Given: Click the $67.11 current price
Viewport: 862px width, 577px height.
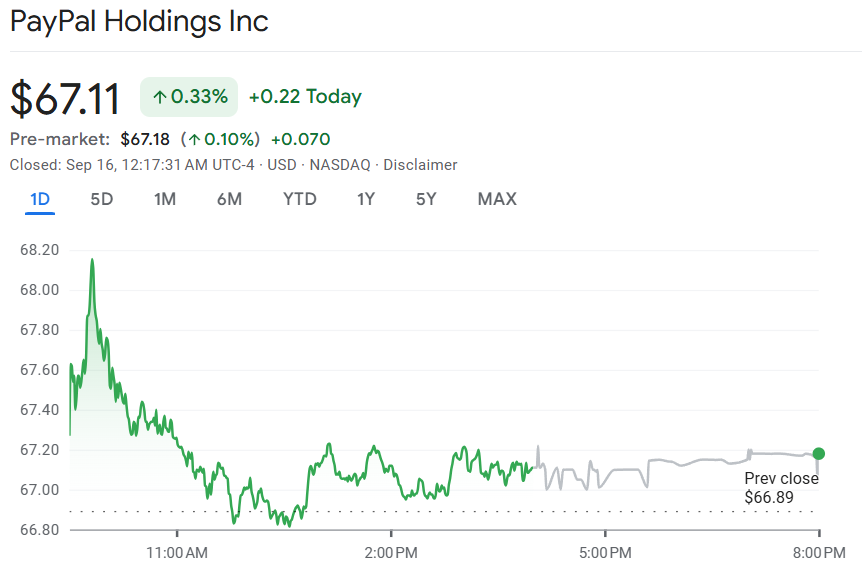Looking at the screenshot, I should pos(65,98).
